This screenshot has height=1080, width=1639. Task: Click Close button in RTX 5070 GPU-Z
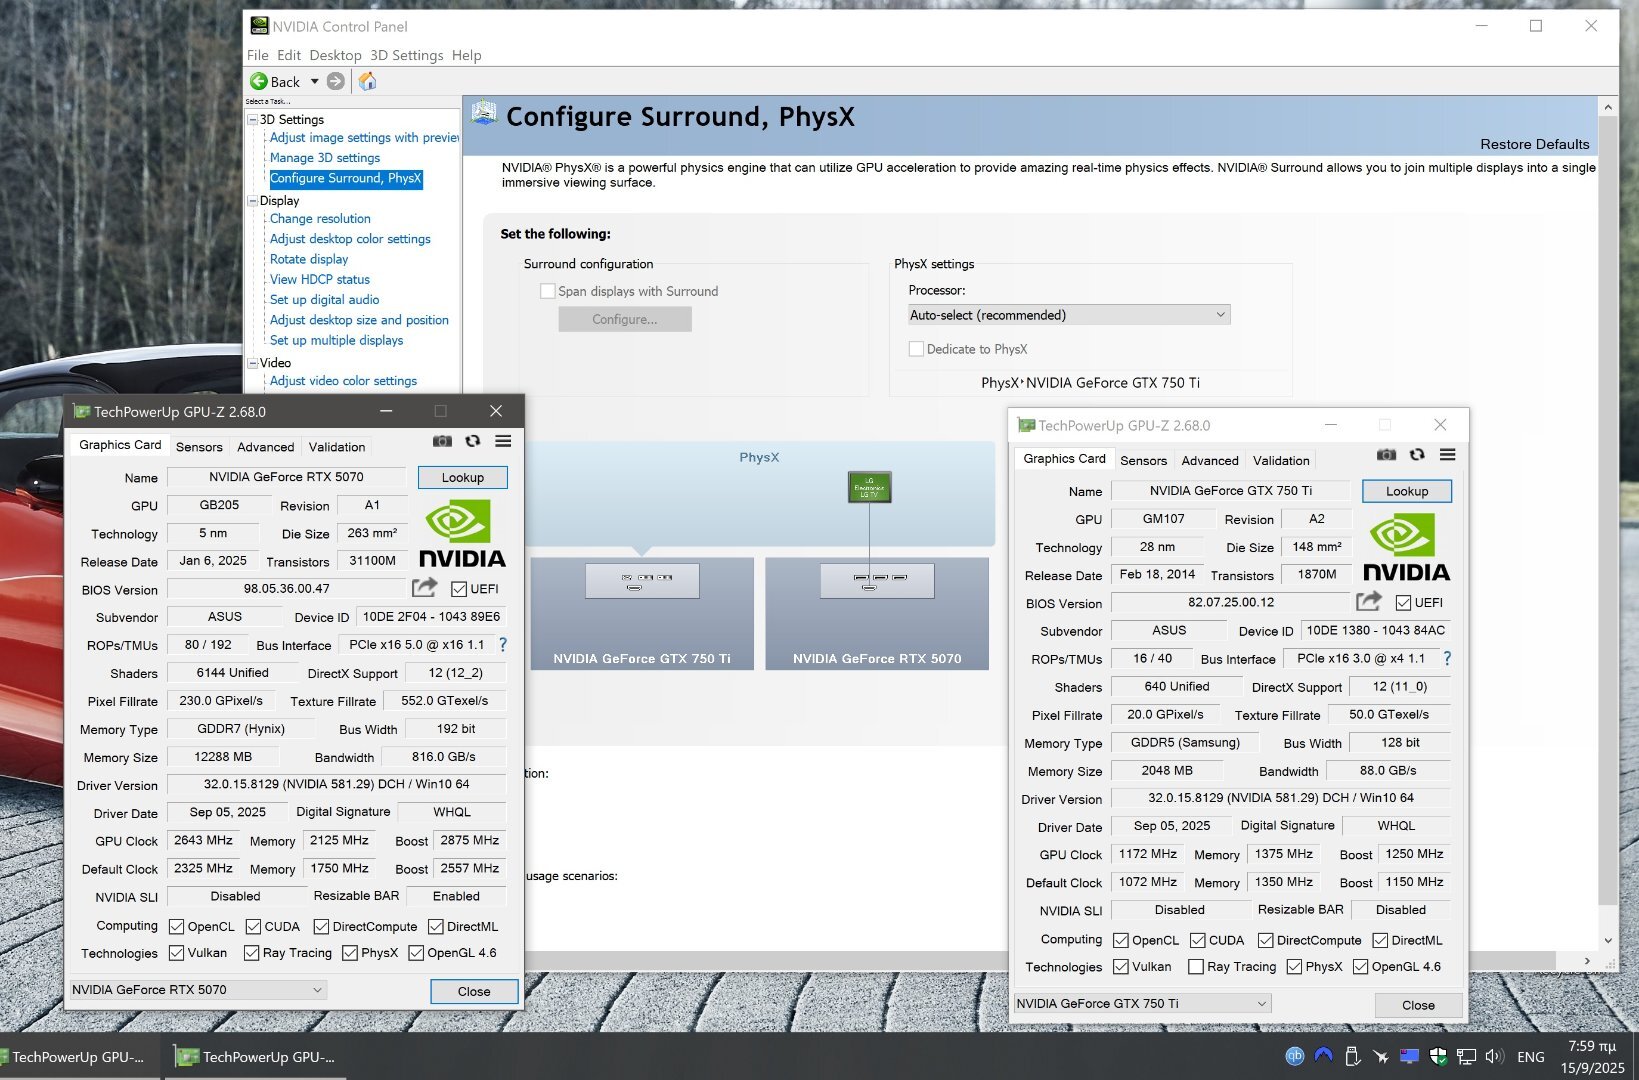pyautogui.click(x=474, y=992)
